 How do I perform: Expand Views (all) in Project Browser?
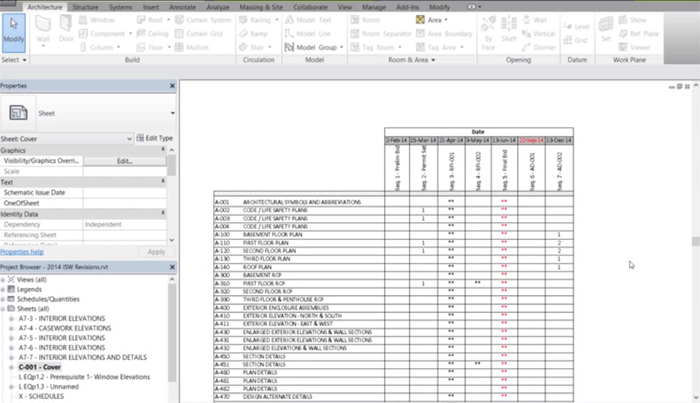pos(3,280)
